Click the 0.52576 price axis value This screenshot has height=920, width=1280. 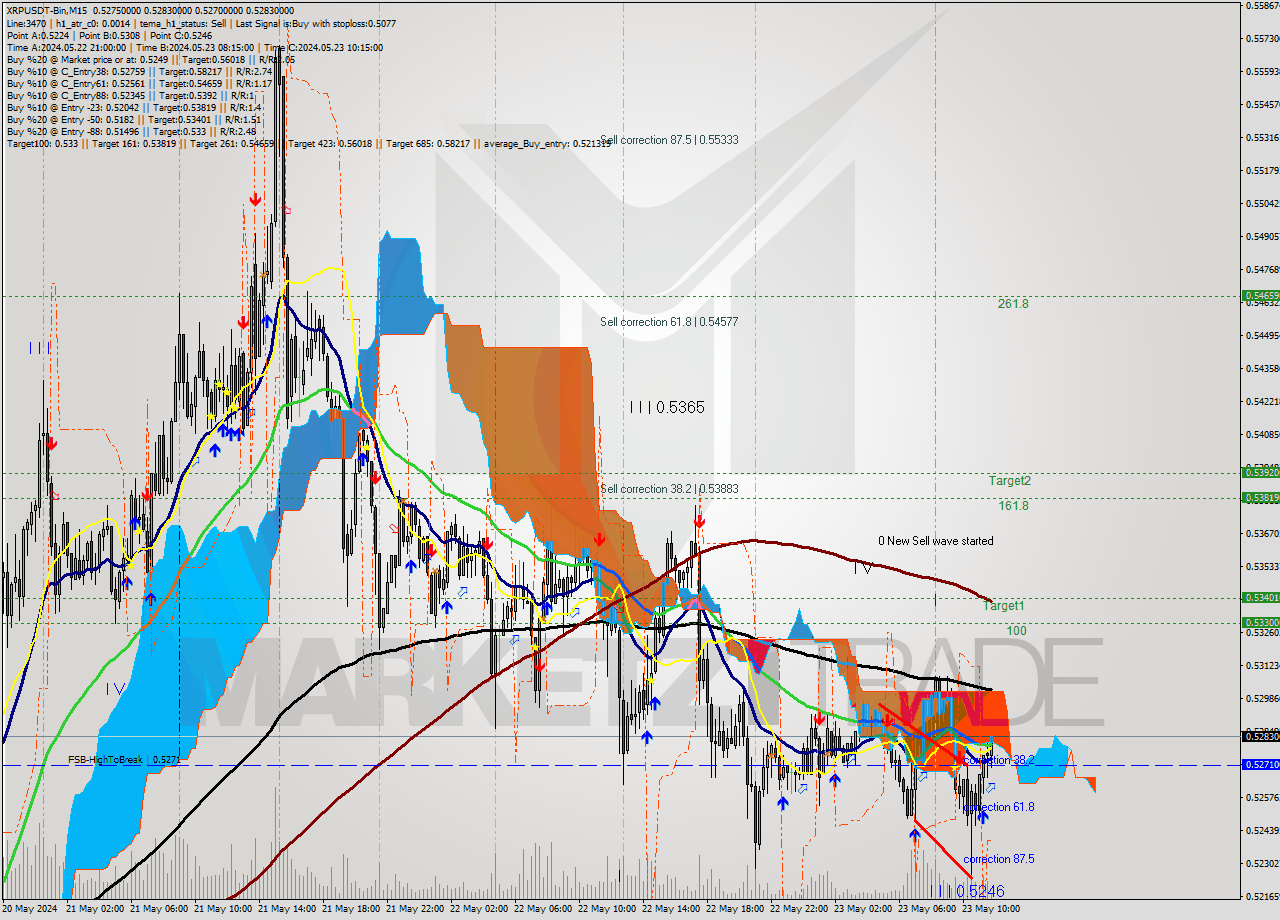[x=1262, y=797]
